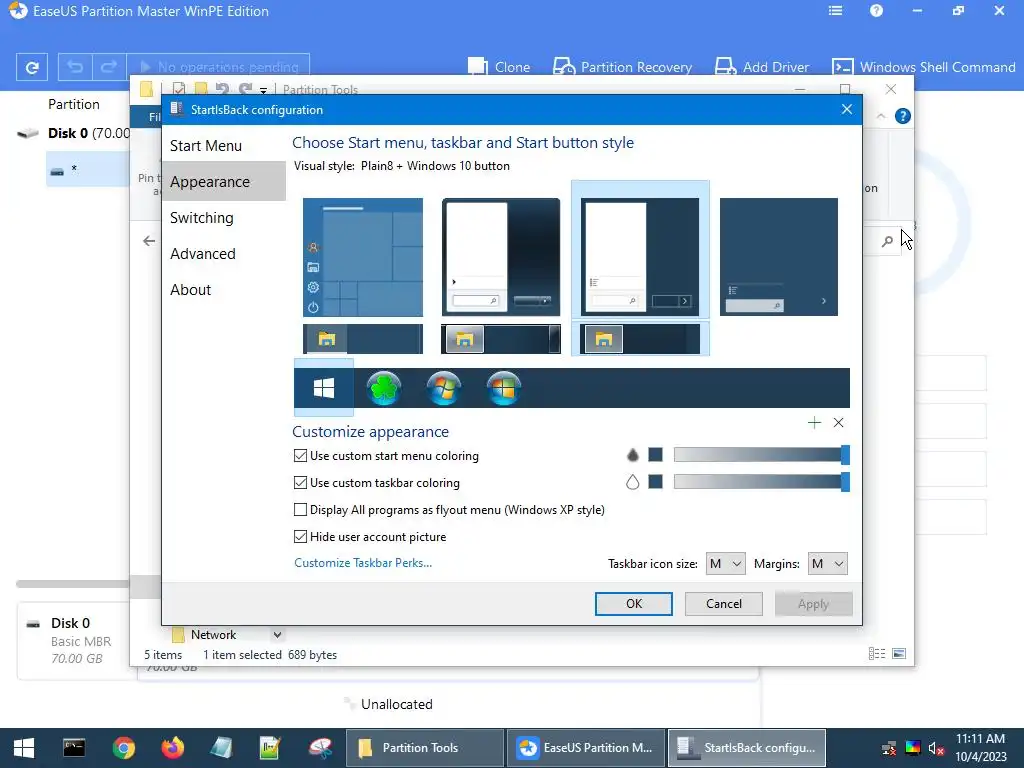The image size is (1024, 768).
Task: Pick the Windows 7 orb start button
Action: pos(443,388)
